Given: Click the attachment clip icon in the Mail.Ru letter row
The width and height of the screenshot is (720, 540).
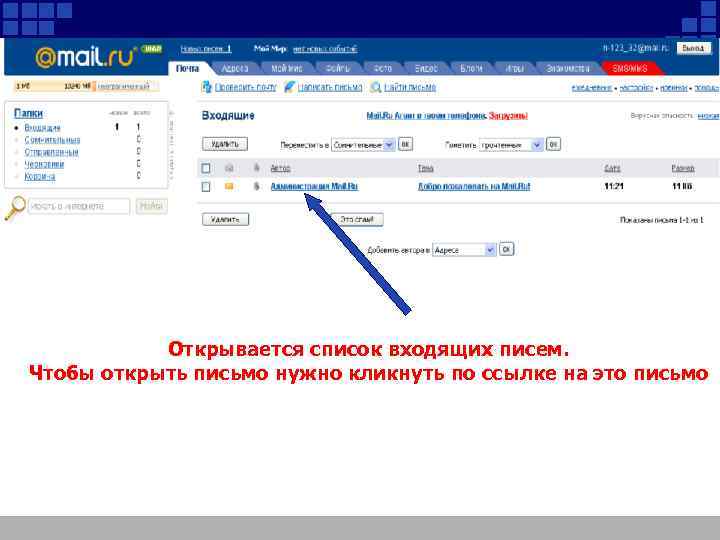Looking at the screenshot, I should [x=256, y=186].
